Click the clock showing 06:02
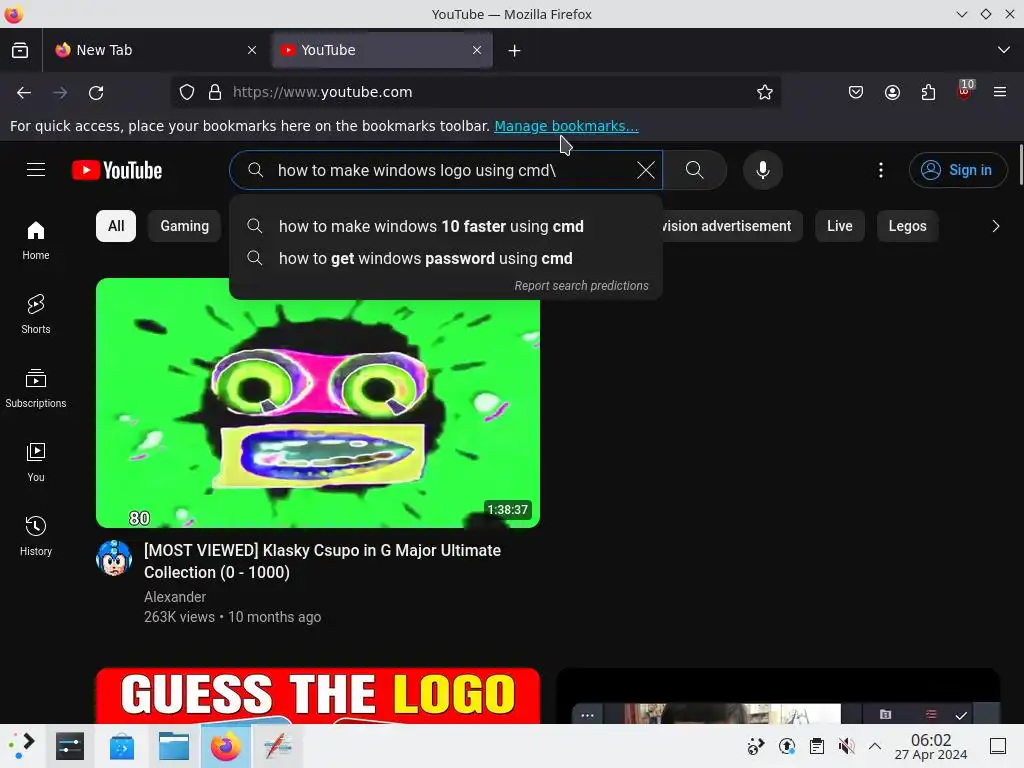Viewport: 1024px width, 768px height. pos(931,746)
